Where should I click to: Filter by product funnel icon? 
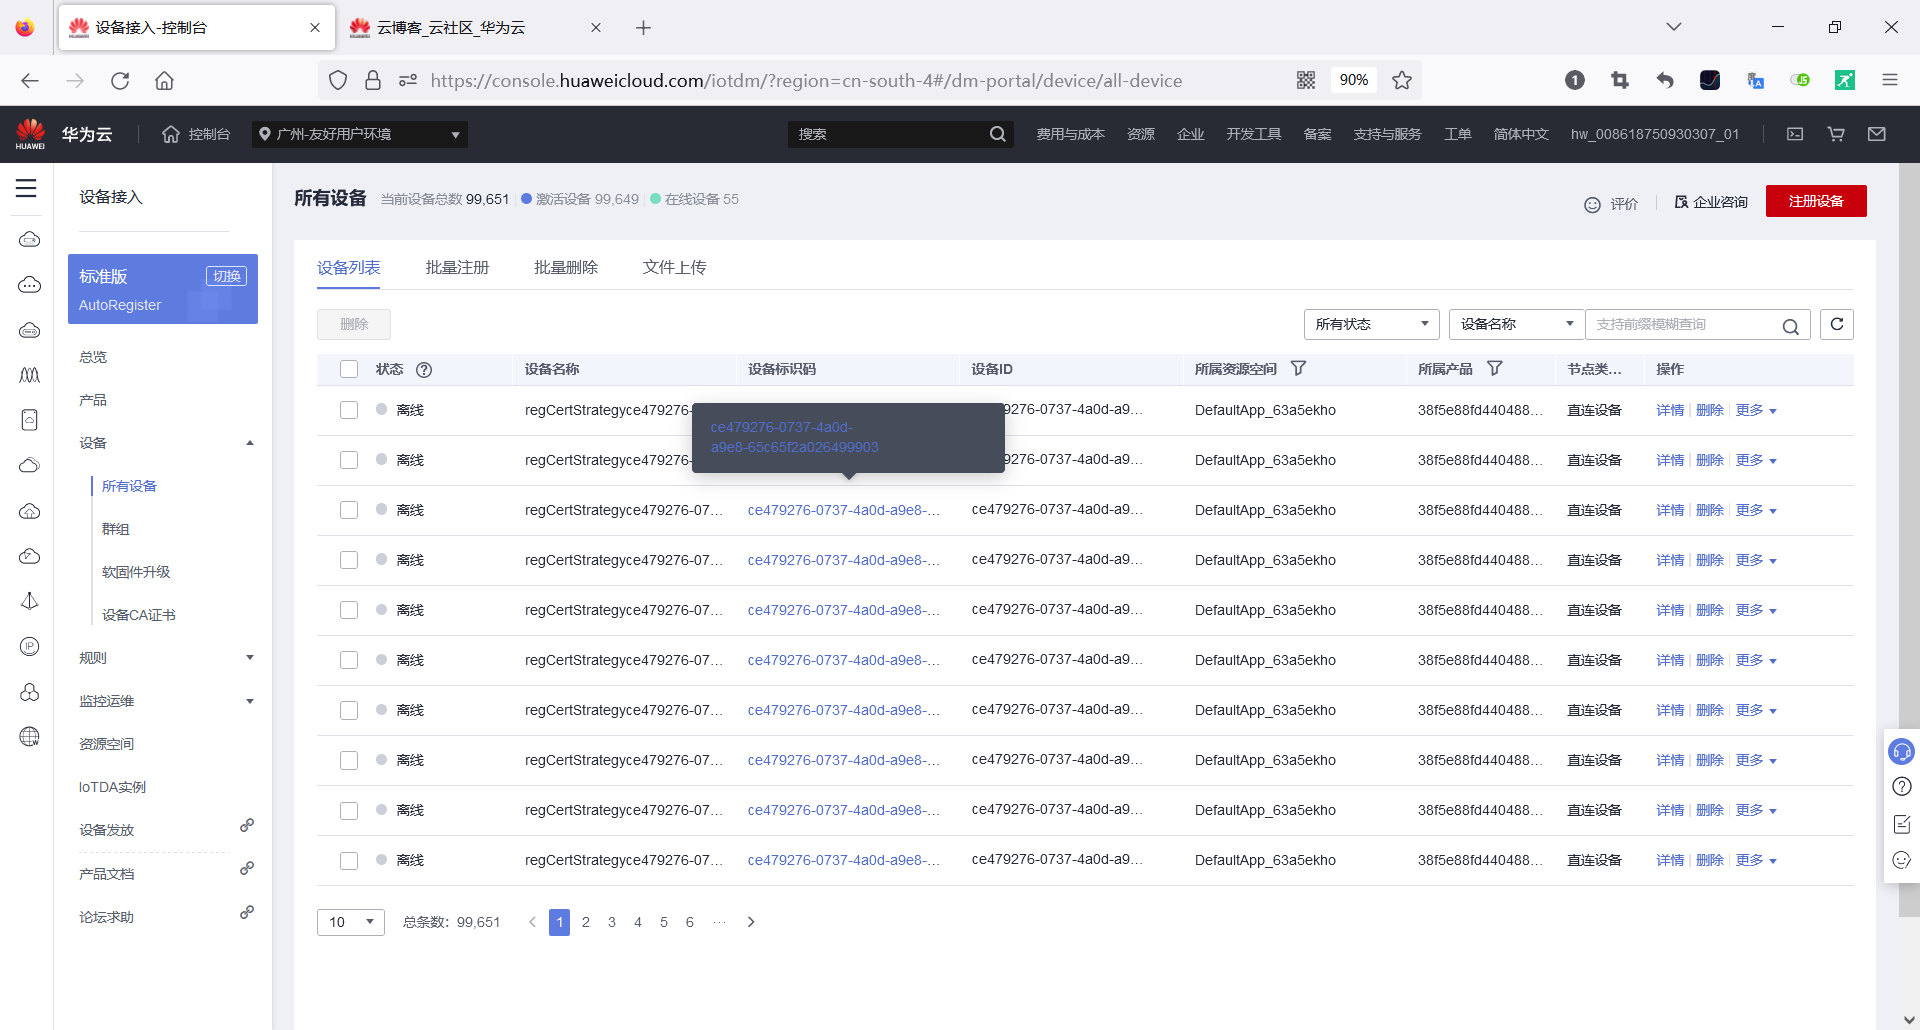coord(1494,369)
